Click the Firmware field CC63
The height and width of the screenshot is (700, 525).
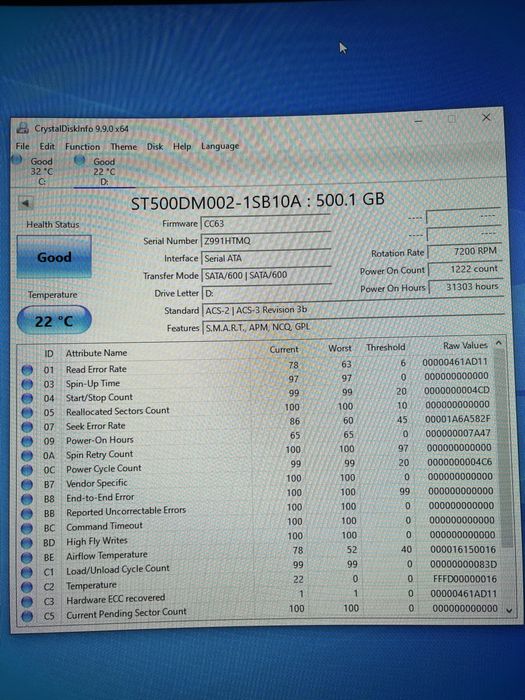[267, 224]
